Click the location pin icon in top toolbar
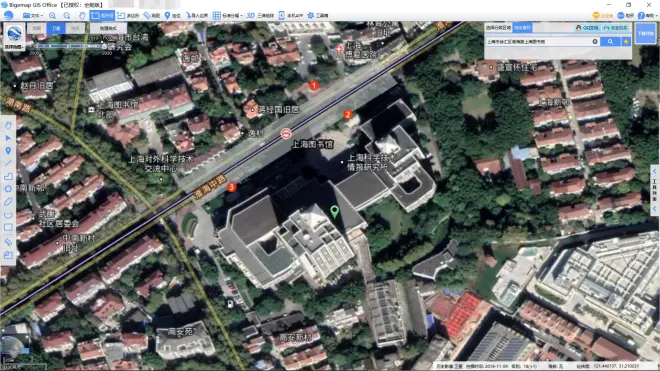Screen dimensions: 660x371 pos(172,16)
